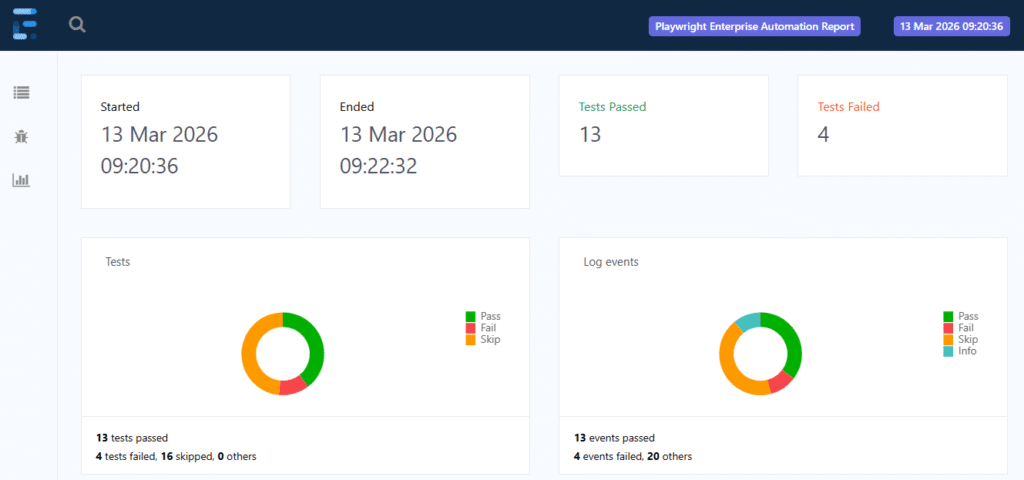Click the '13 tests passed' summary
The image size is (1024, 480).
tap(132, 438)
